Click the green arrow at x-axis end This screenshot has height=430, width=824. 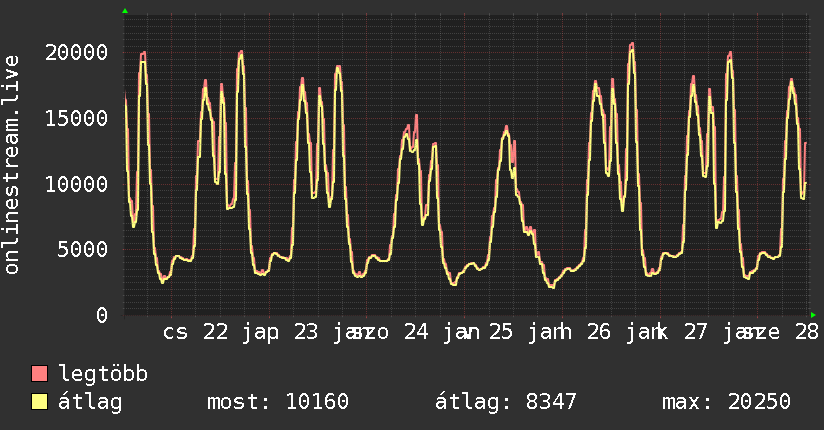813,315
